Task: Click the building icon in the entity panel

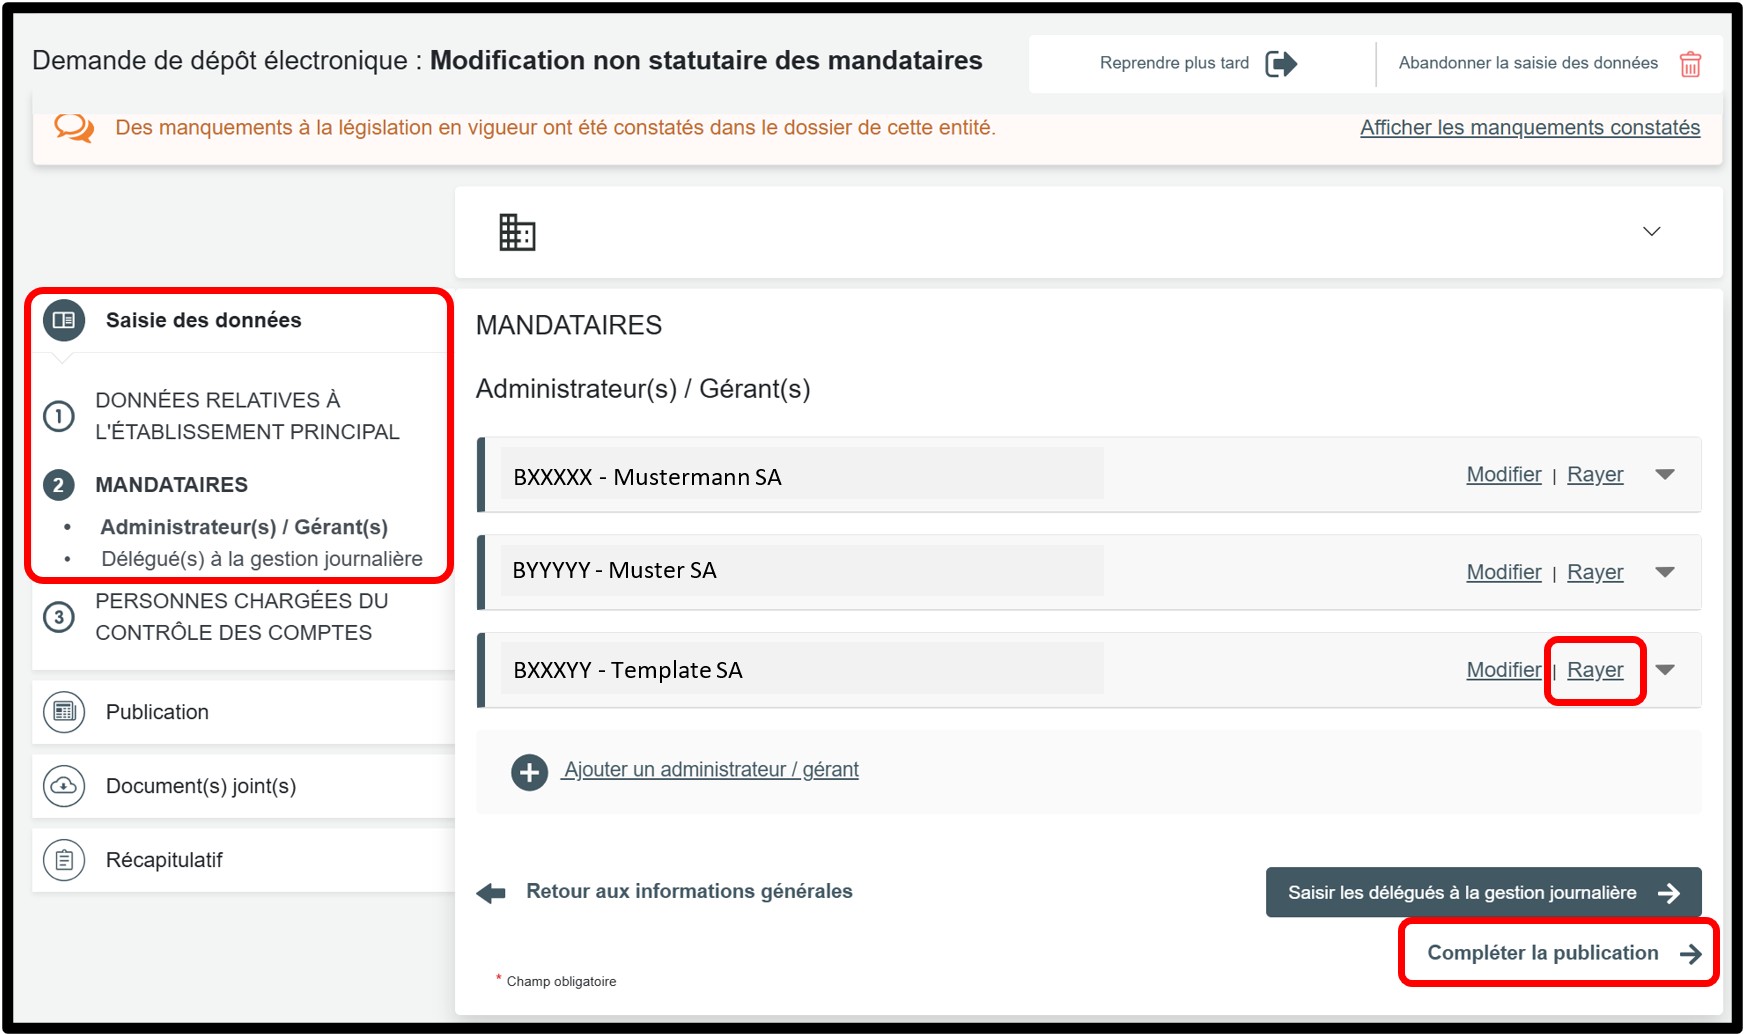Action: point(517,232)
